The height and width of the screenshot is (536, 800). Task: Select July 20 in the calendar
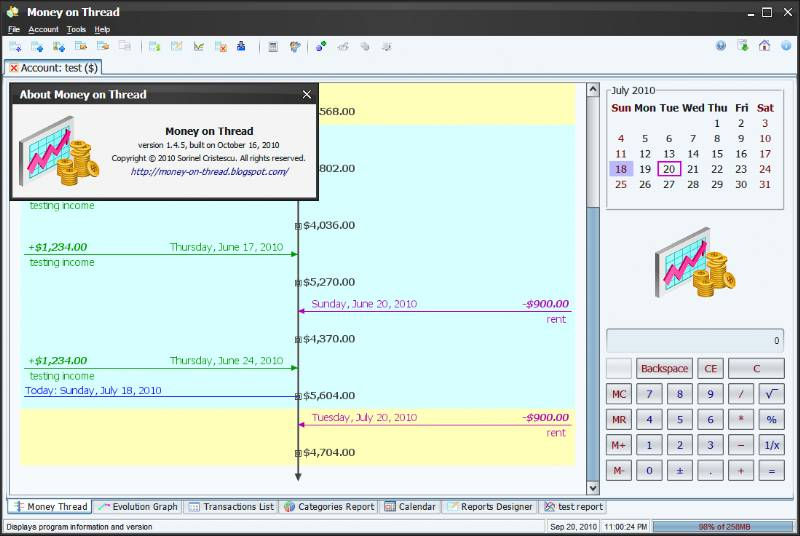pyautogui.click(x=669, y=169)
